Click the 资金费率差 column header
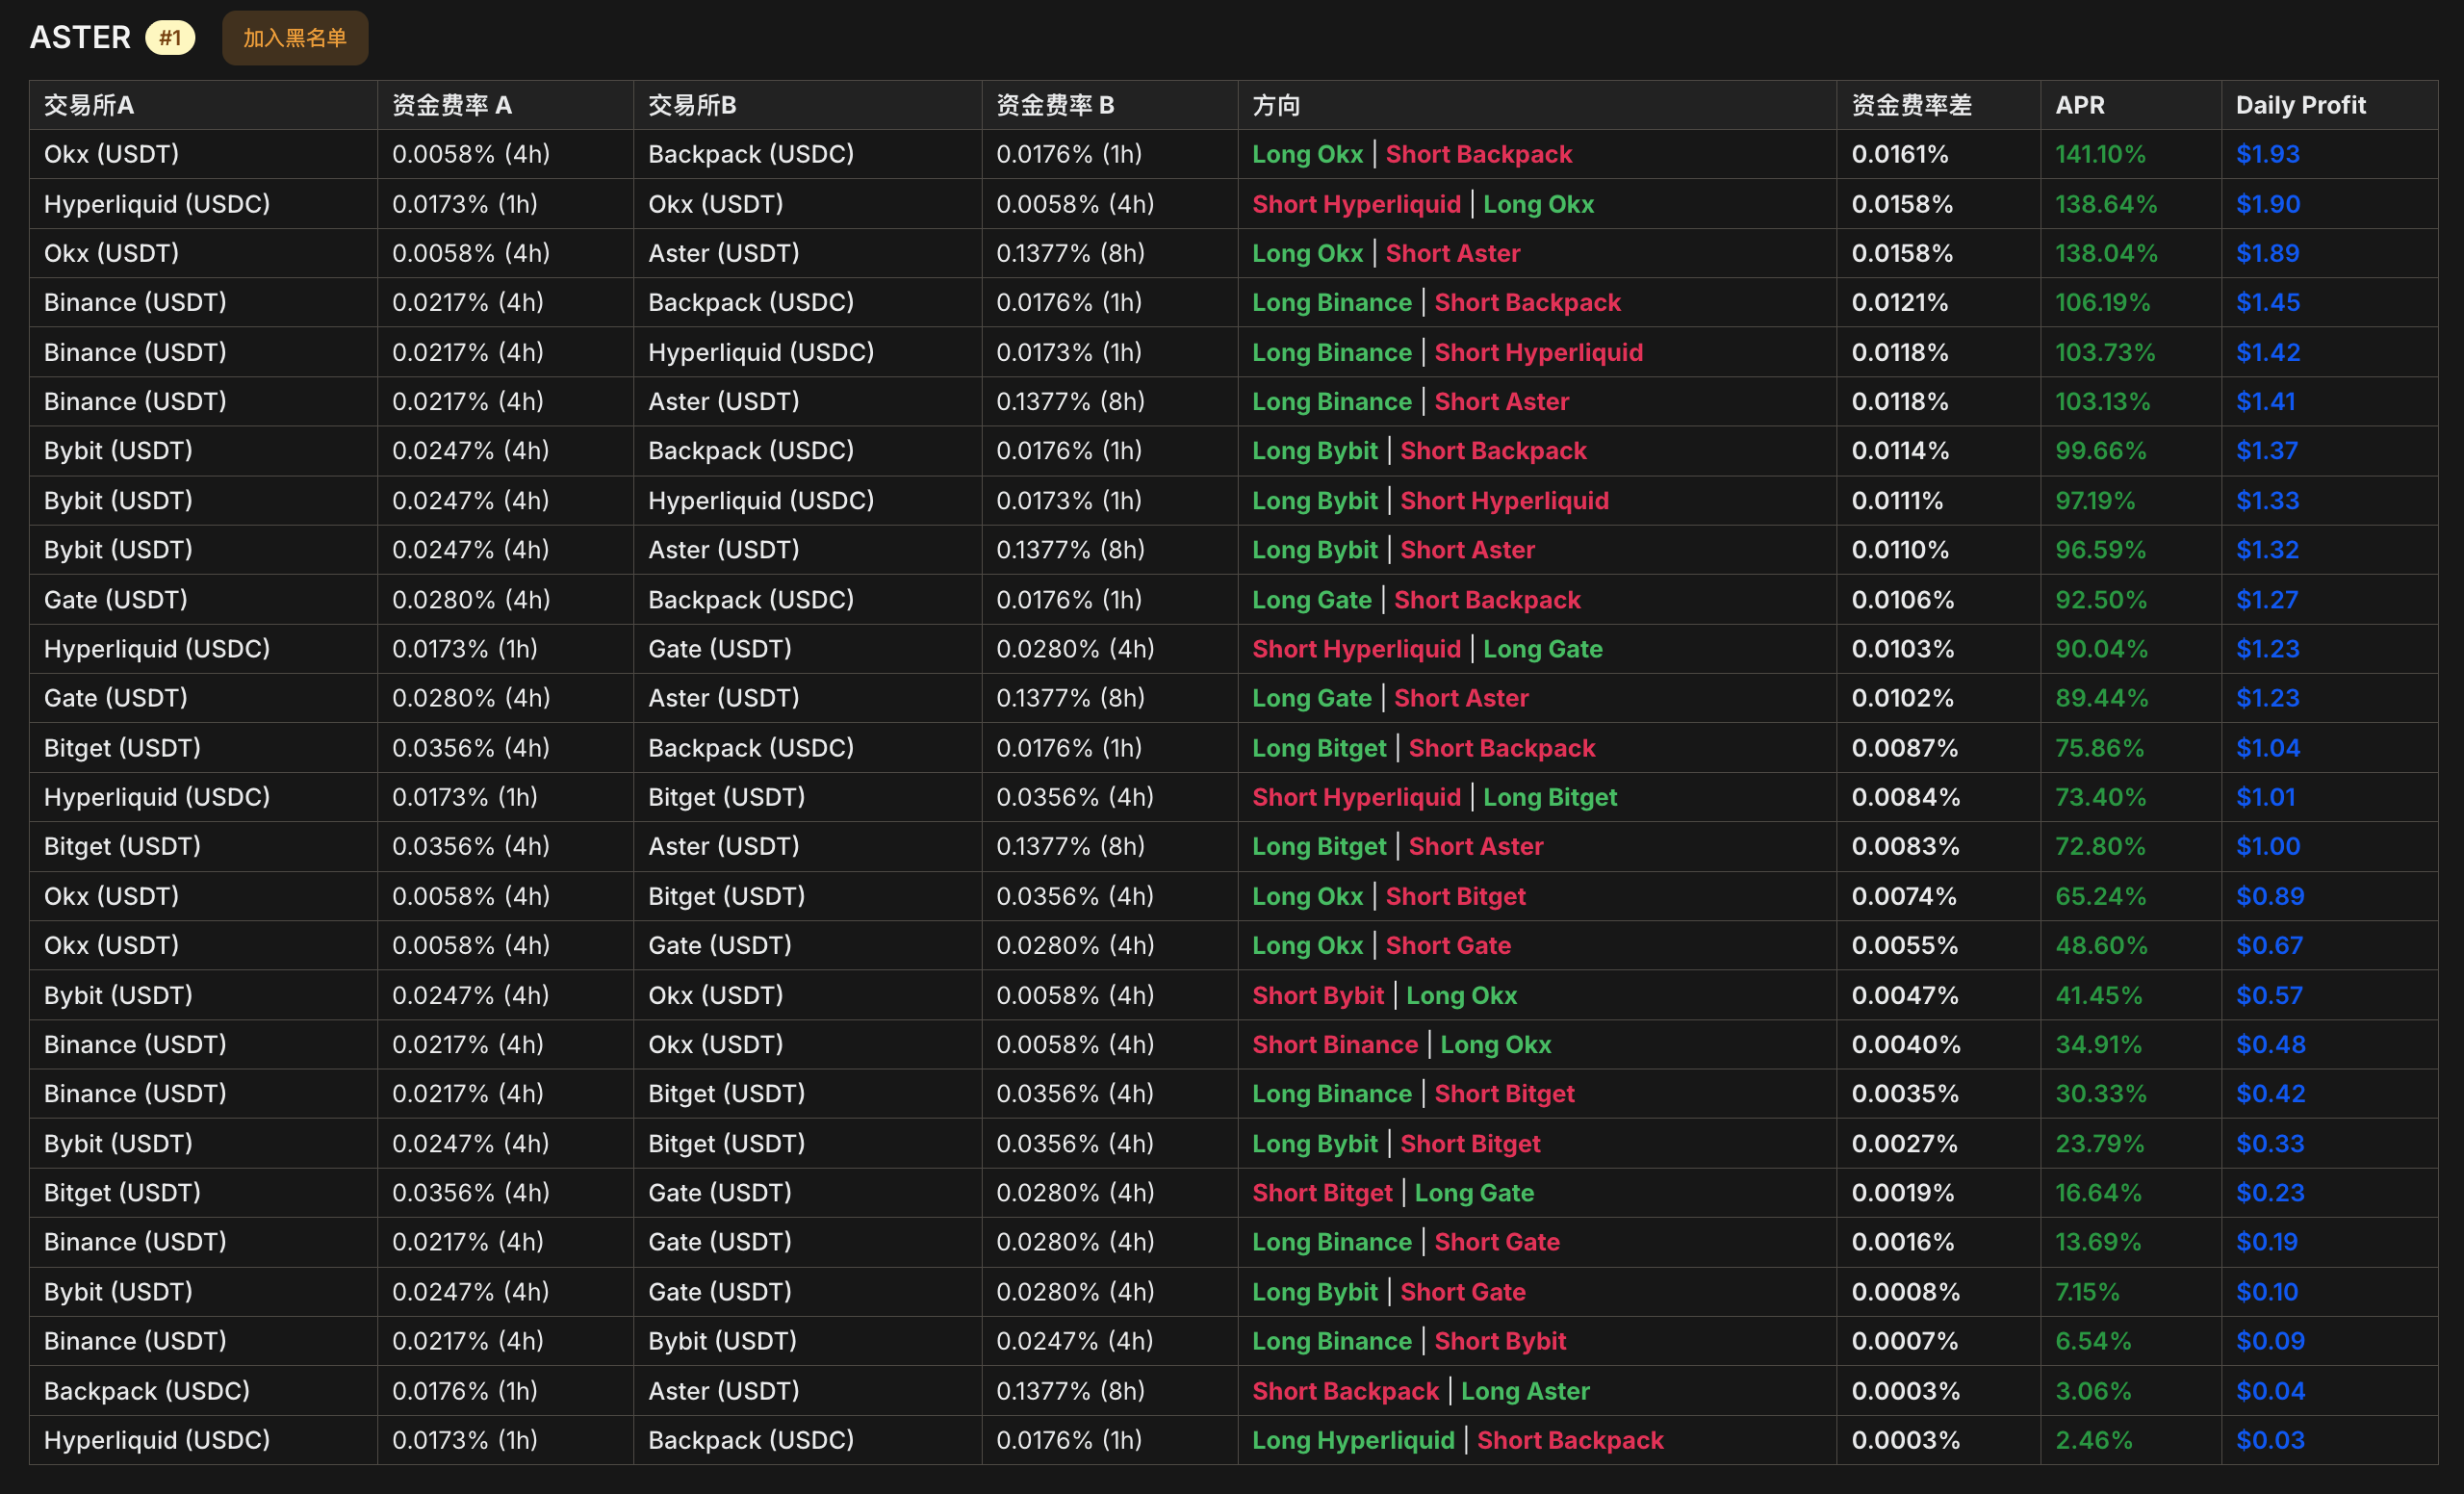 1911,105
